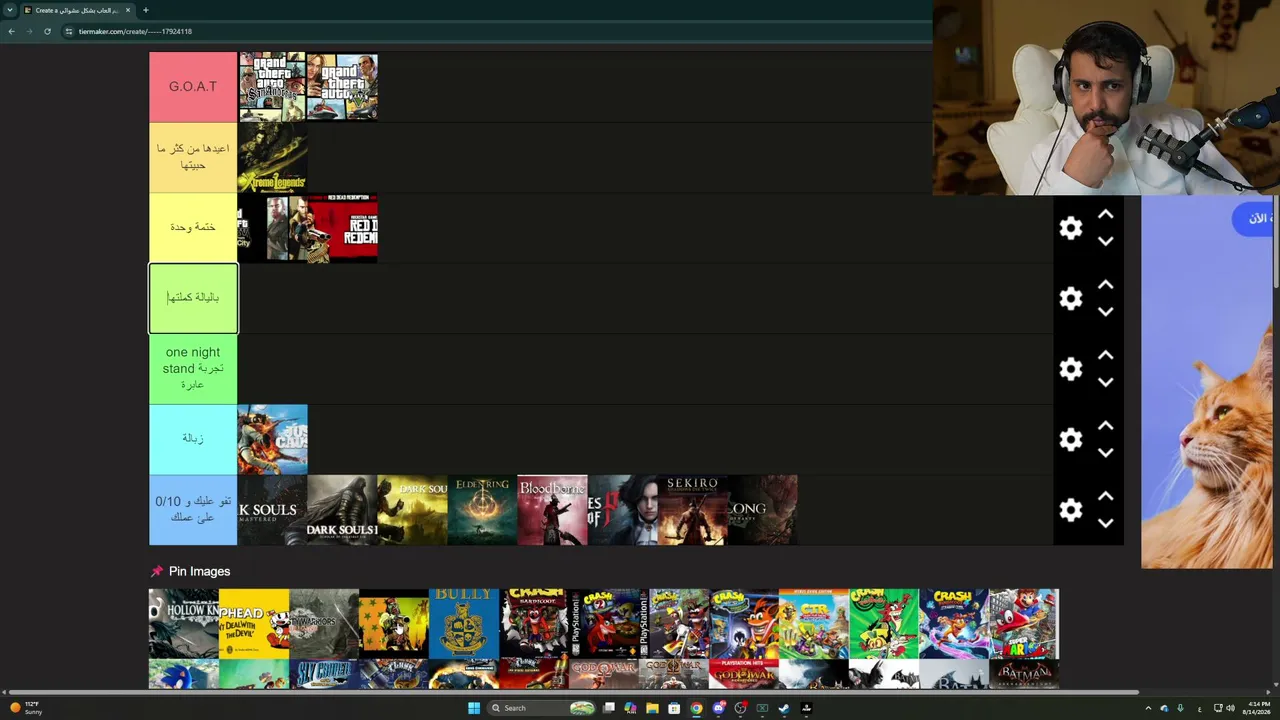Go back in the browser
The height and width of the screenshot is (720, 1280).
(11, 31)
